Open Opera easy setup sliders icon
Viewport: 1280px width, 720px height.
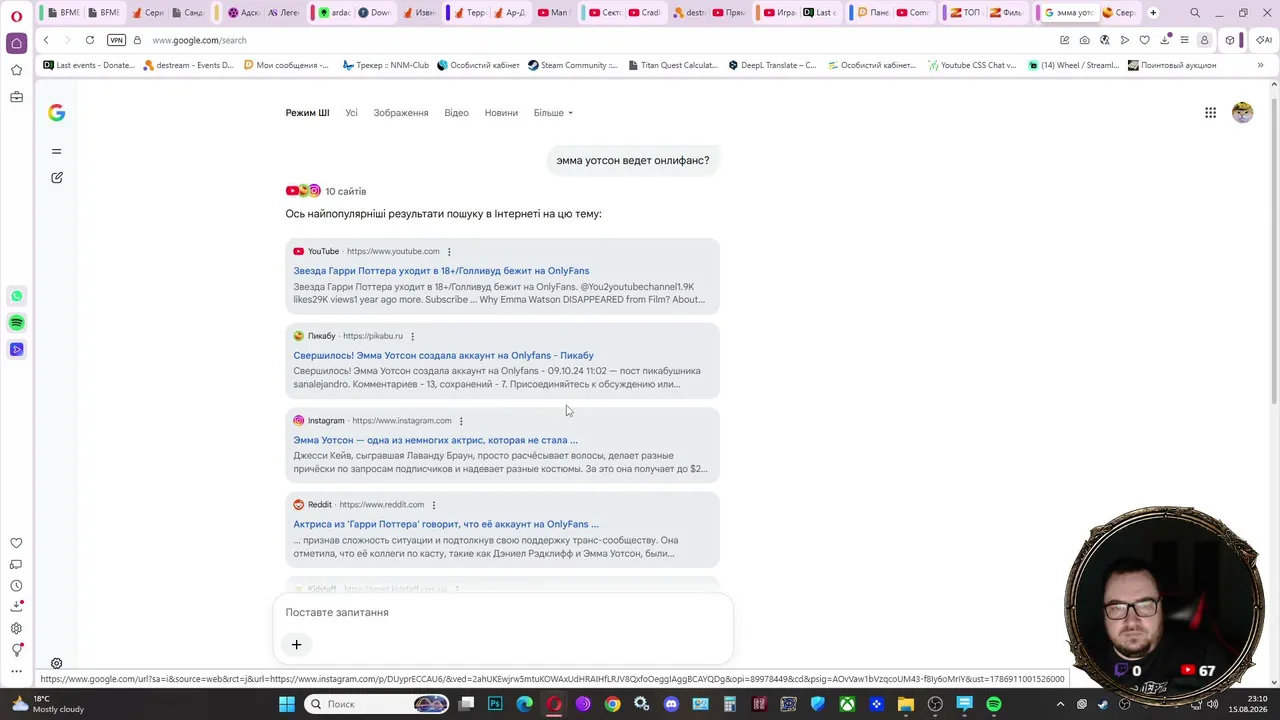tap(1184, 40)
